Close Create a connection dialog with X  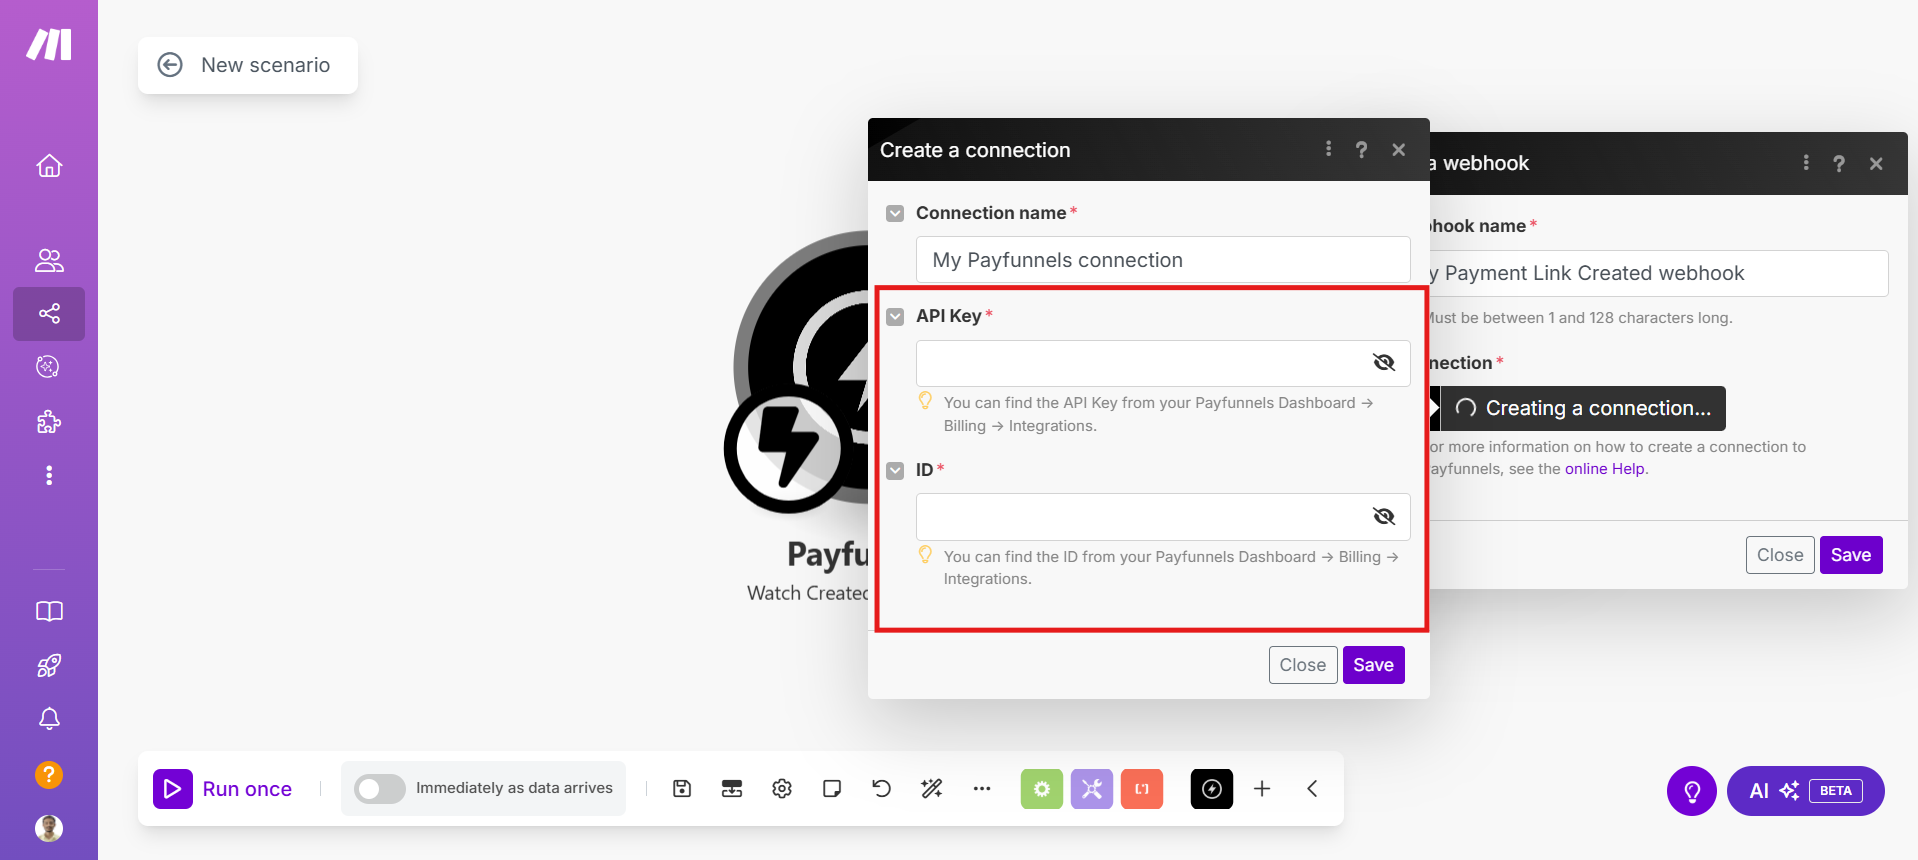[1399, 149]
